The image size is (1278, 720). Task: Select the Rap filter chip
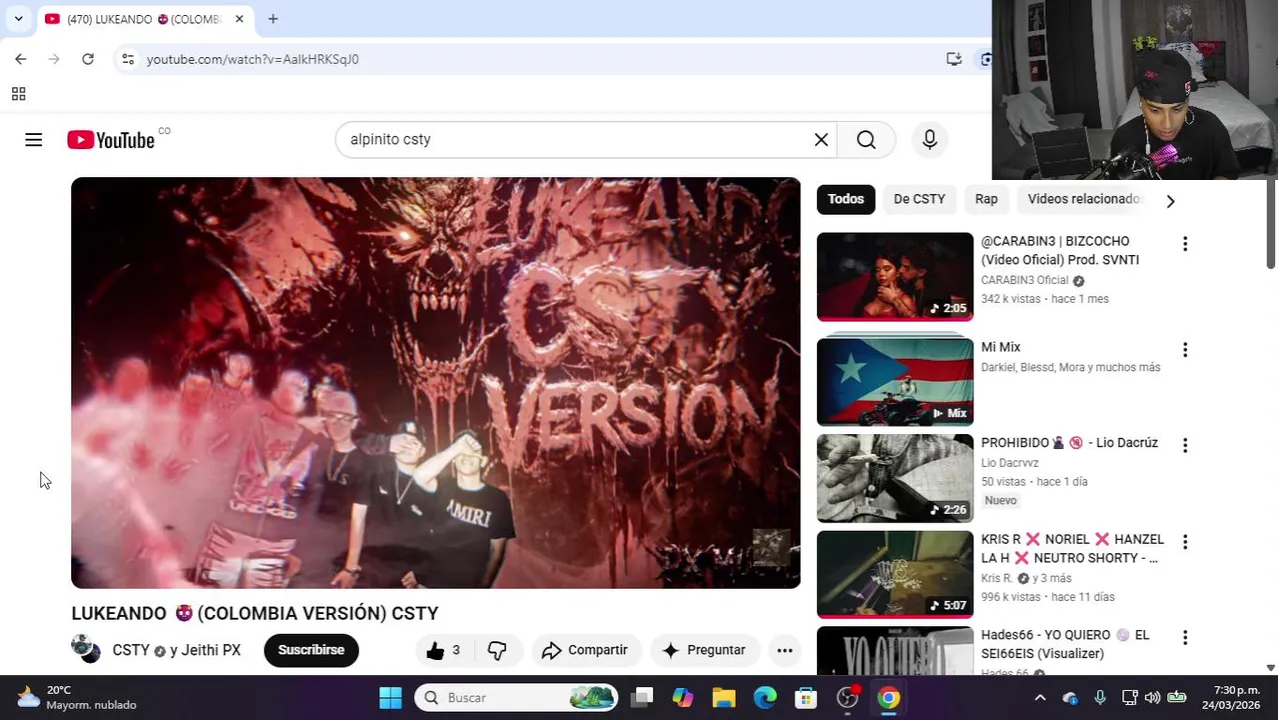(986, 199)
